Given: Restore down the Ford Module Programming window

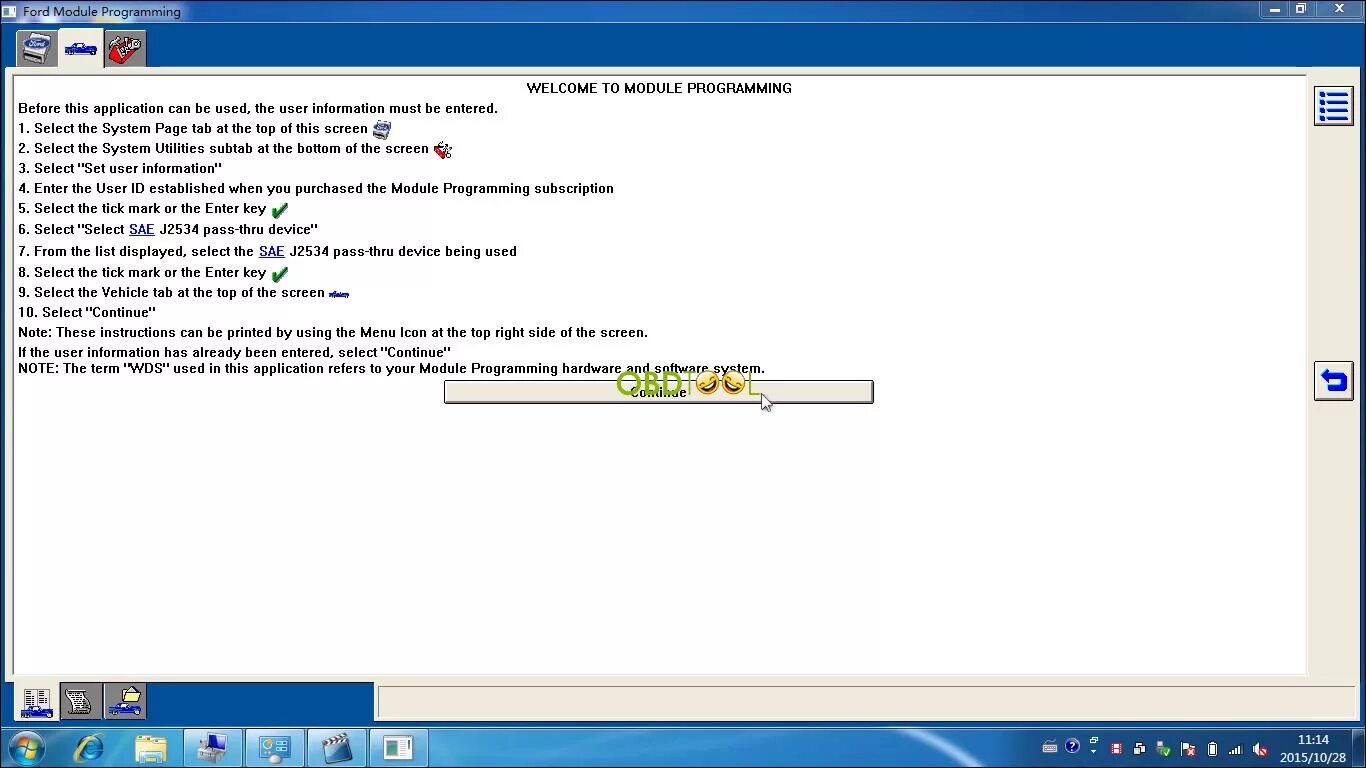Looking at the screenshot, I should 1301,9.
